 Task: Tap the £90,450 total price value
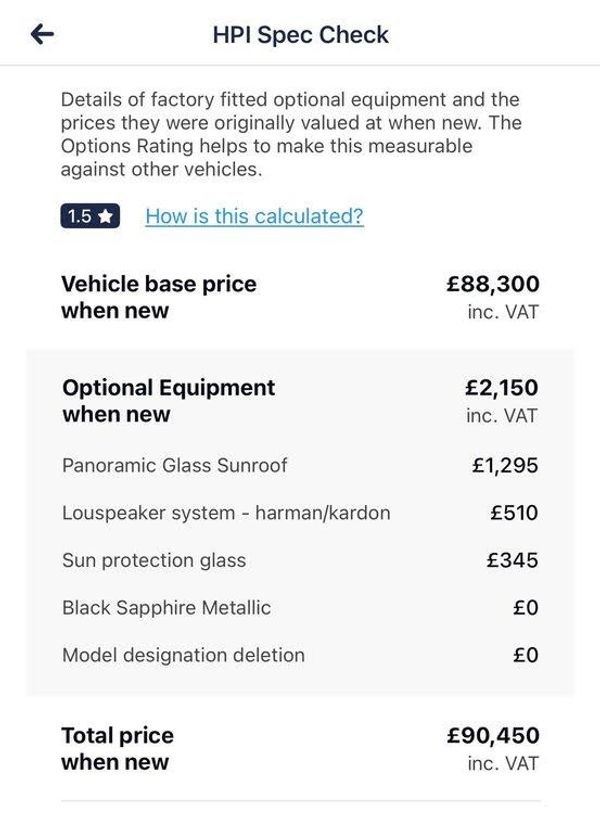tap(492, 736)
